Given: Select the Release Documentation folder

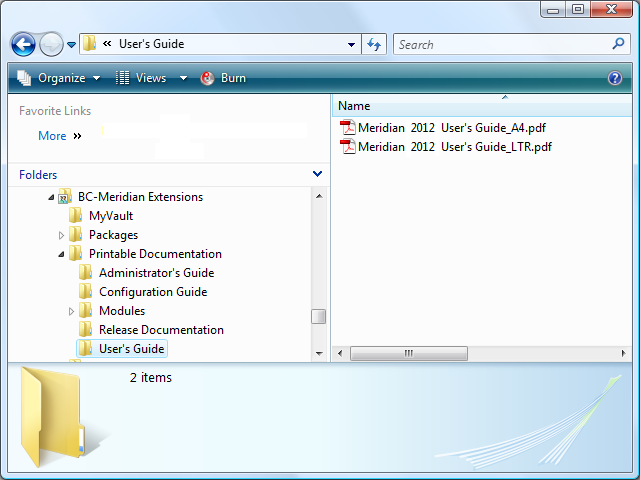Looking at the screenshot, I should coord(161,330).
